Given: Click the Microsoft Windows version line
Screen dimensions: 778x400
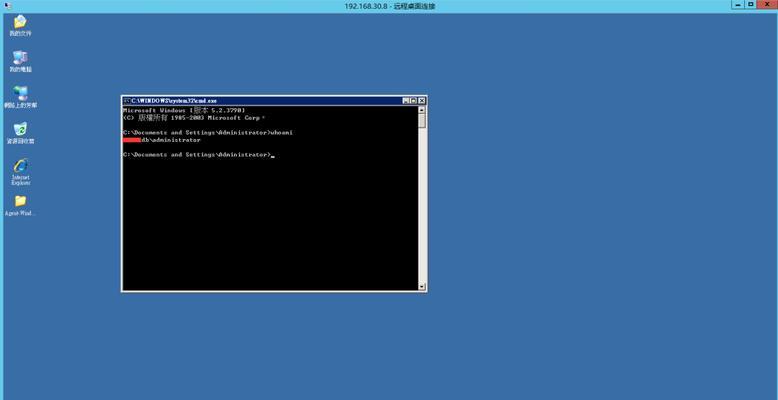Looking at the screenshot, I should (x=184, y=110).
